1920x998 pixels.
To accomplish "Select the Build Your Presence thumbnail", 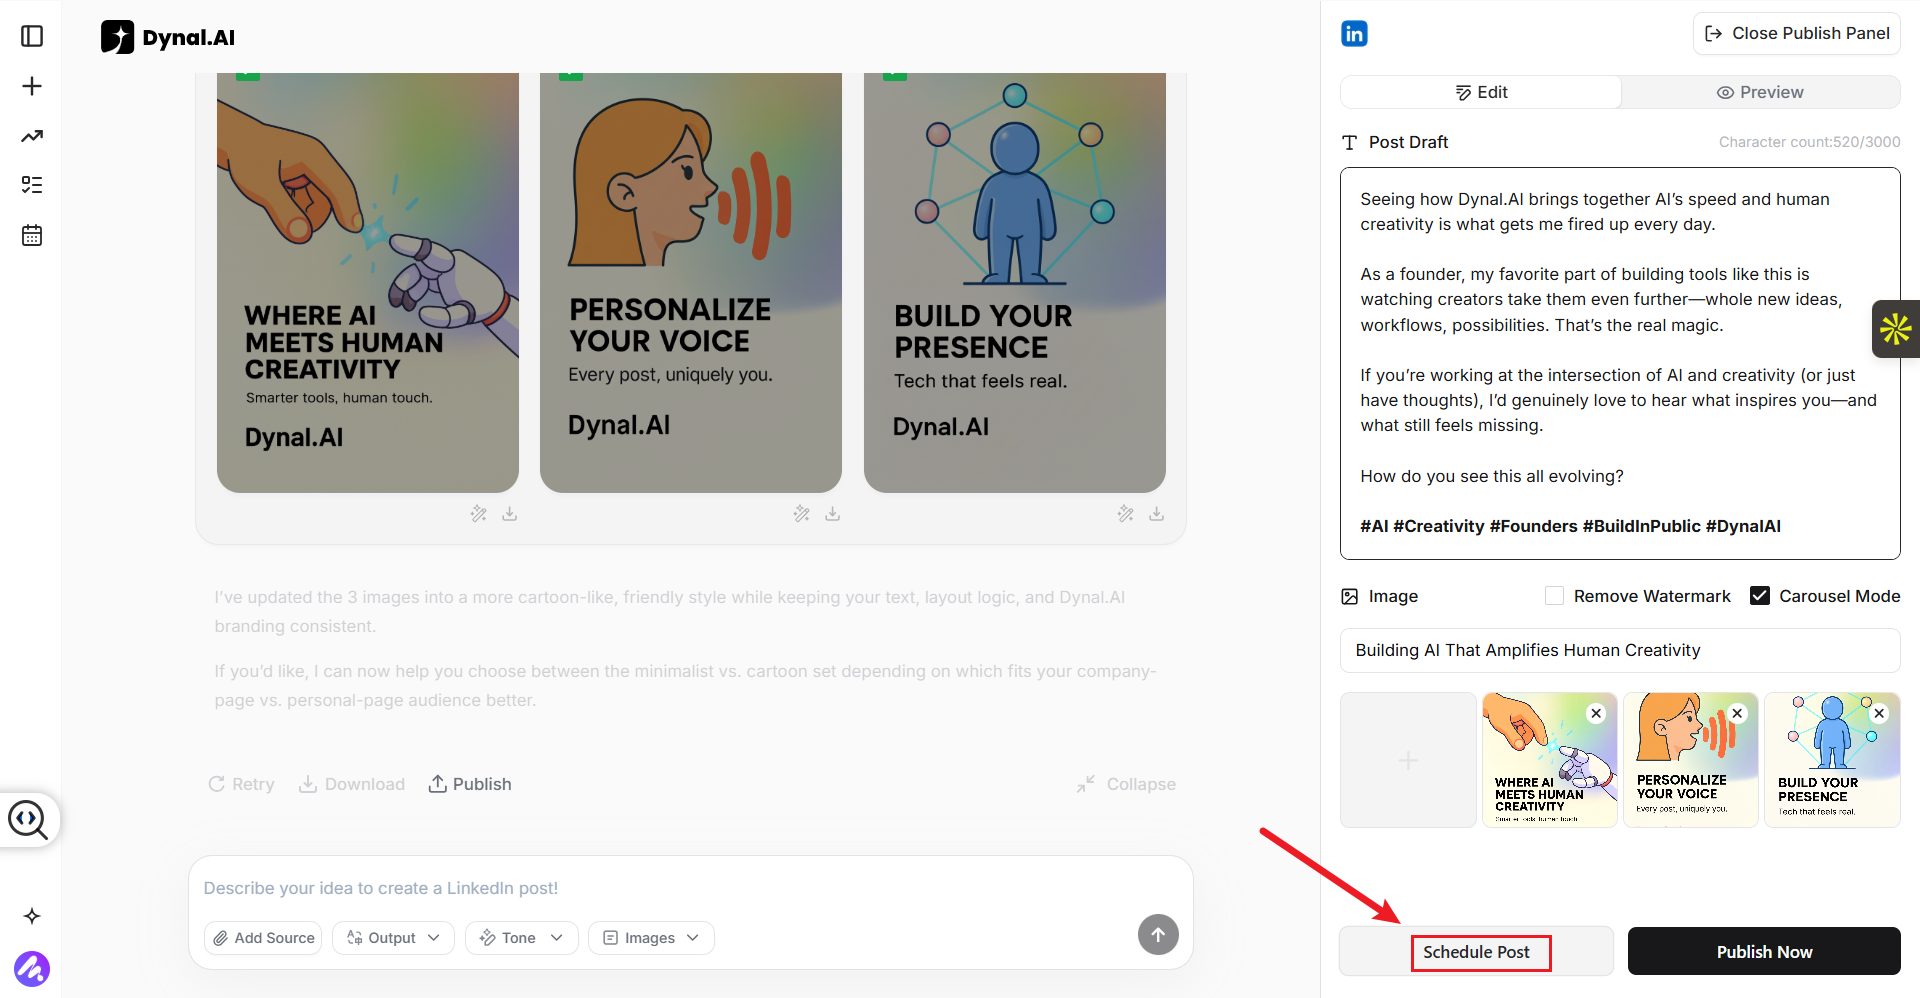I will click(1833, 760).
